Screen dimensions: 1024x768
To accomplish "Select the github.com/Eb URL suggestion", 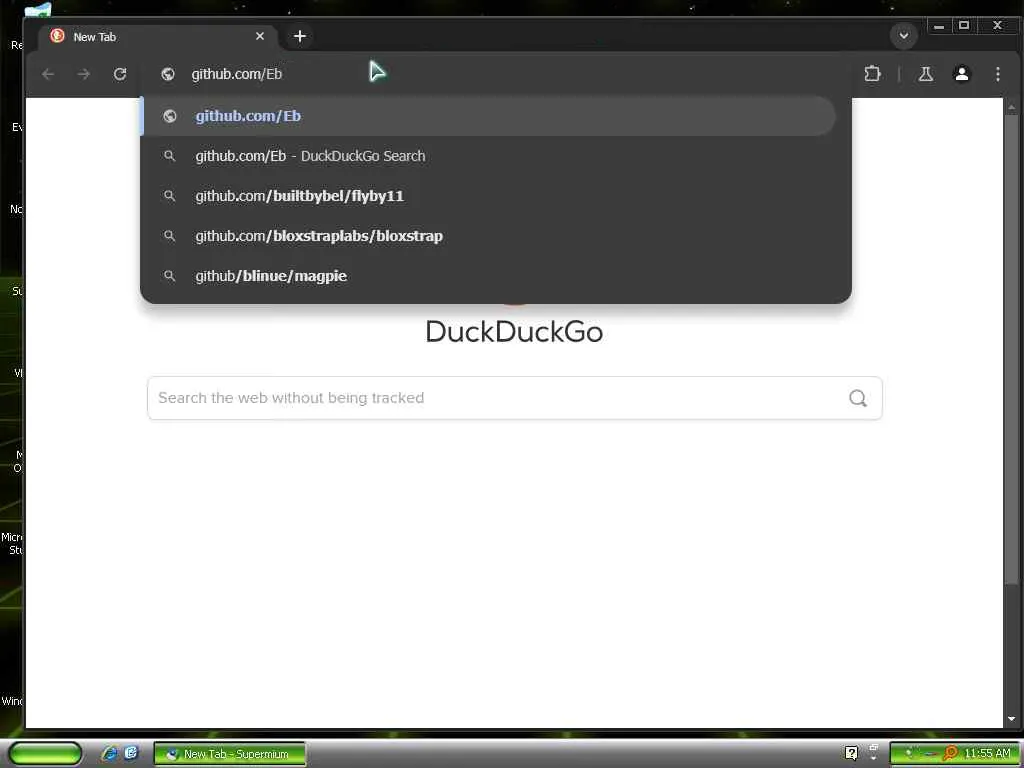I will tap(489, 116).
